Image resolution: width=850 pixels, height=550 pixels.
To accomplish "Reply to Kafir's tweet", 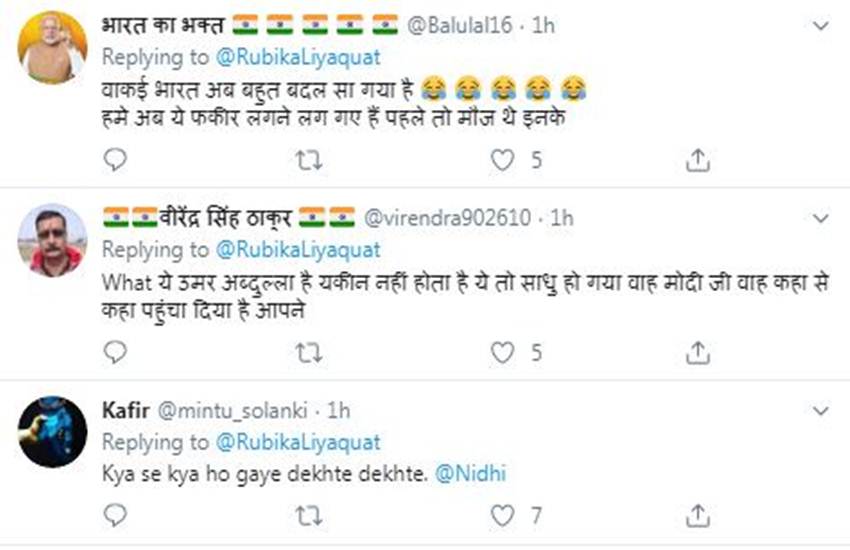I will (x=116, y=517).
